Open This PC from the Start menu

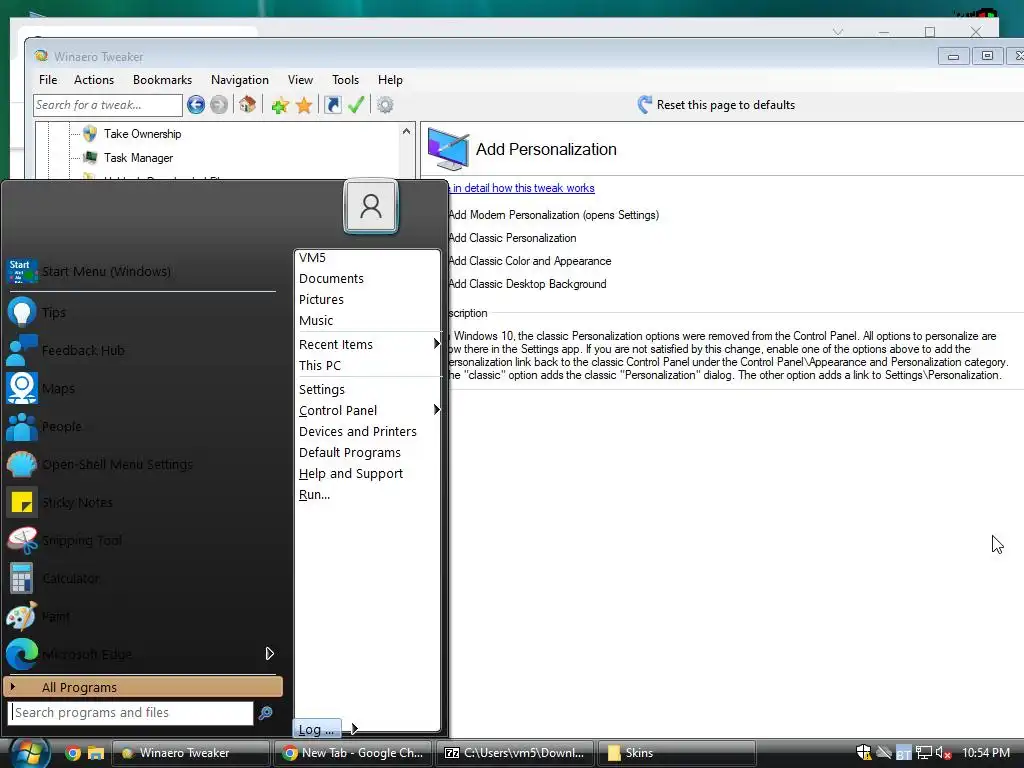tap(368, 365)
